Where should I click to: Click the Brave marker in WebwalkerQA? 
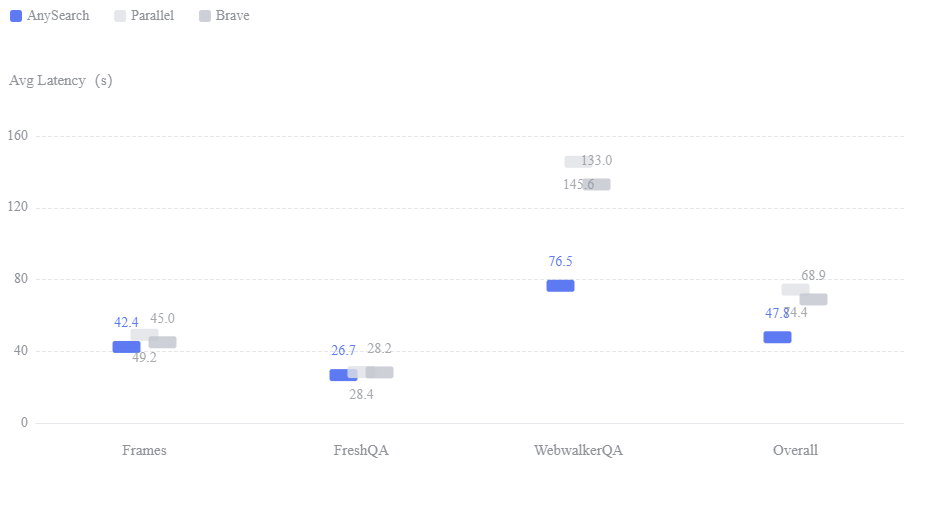[596, 184]
